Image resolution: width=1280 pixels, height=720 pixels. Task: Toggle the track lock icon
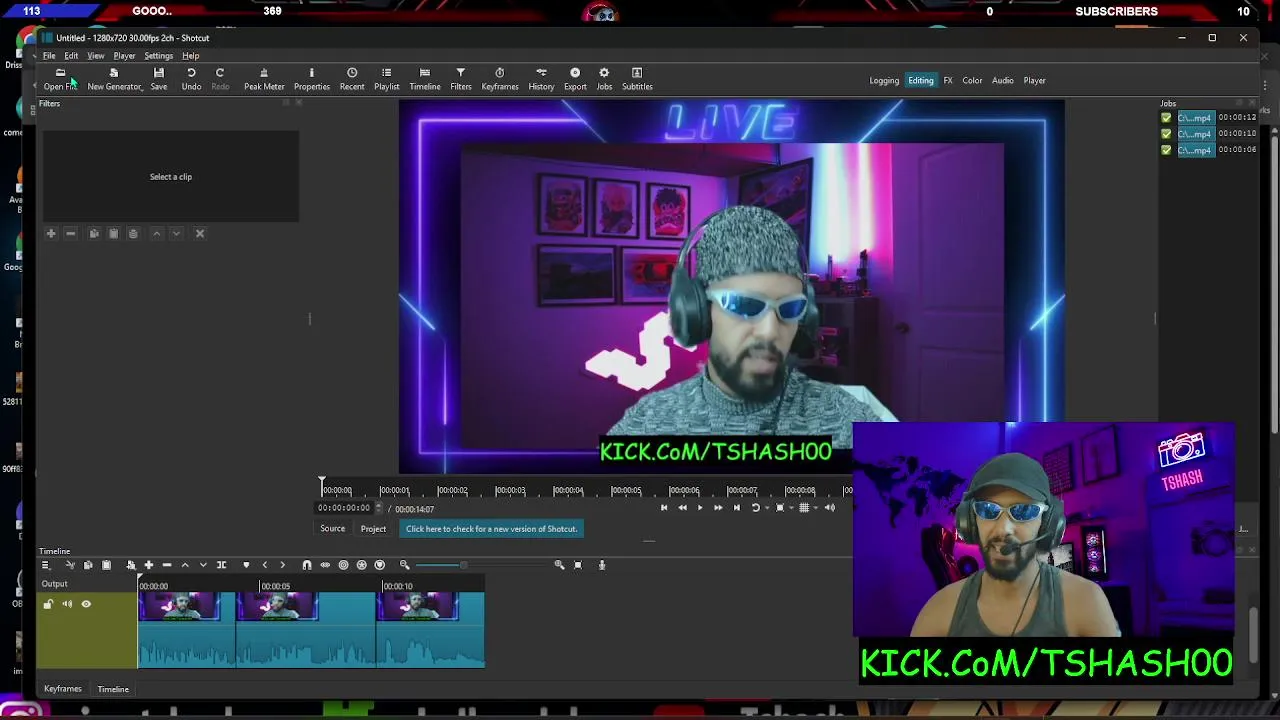click(x=48, y=604)
